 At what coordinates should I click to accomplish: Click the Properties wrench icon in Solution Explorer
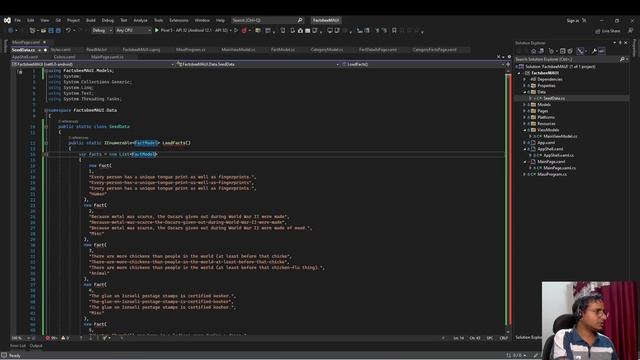pyautogui.click(x=594, y=51)
